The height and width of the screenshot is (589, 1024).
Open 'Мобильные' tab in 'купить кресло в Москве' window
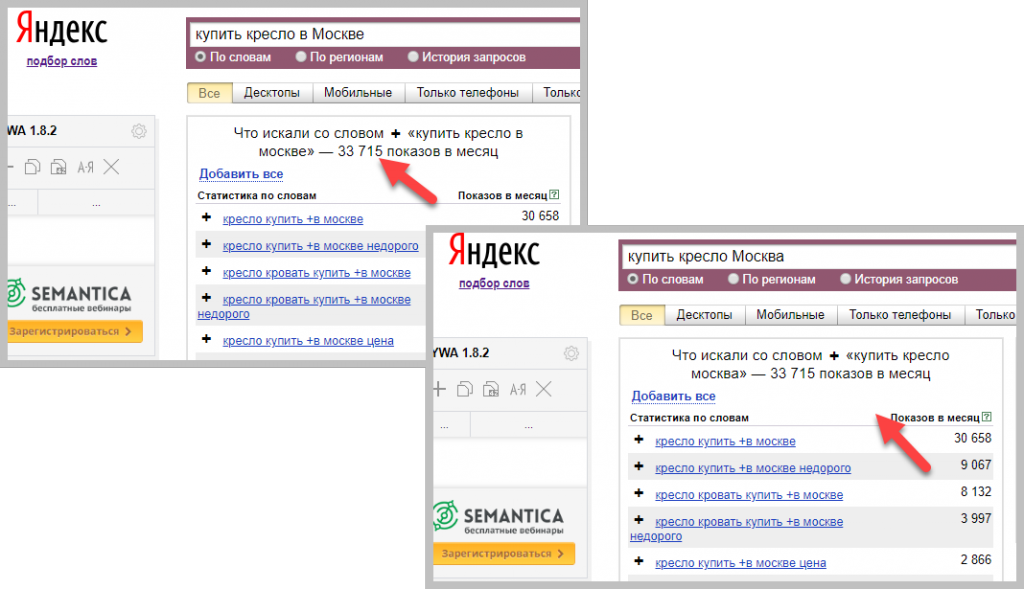coord(358,93)
